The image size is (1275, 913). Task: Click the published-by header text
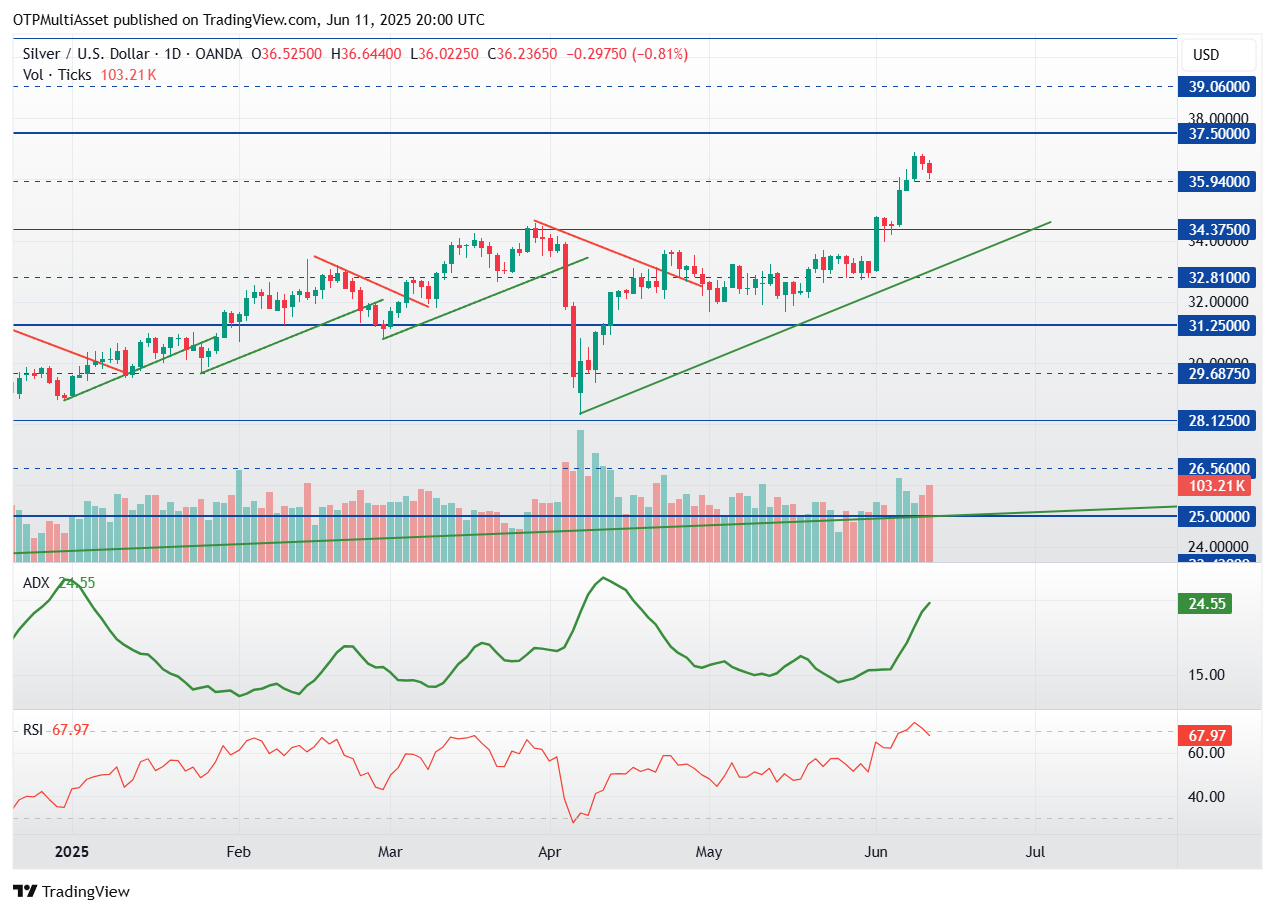(x=249, y=19)
